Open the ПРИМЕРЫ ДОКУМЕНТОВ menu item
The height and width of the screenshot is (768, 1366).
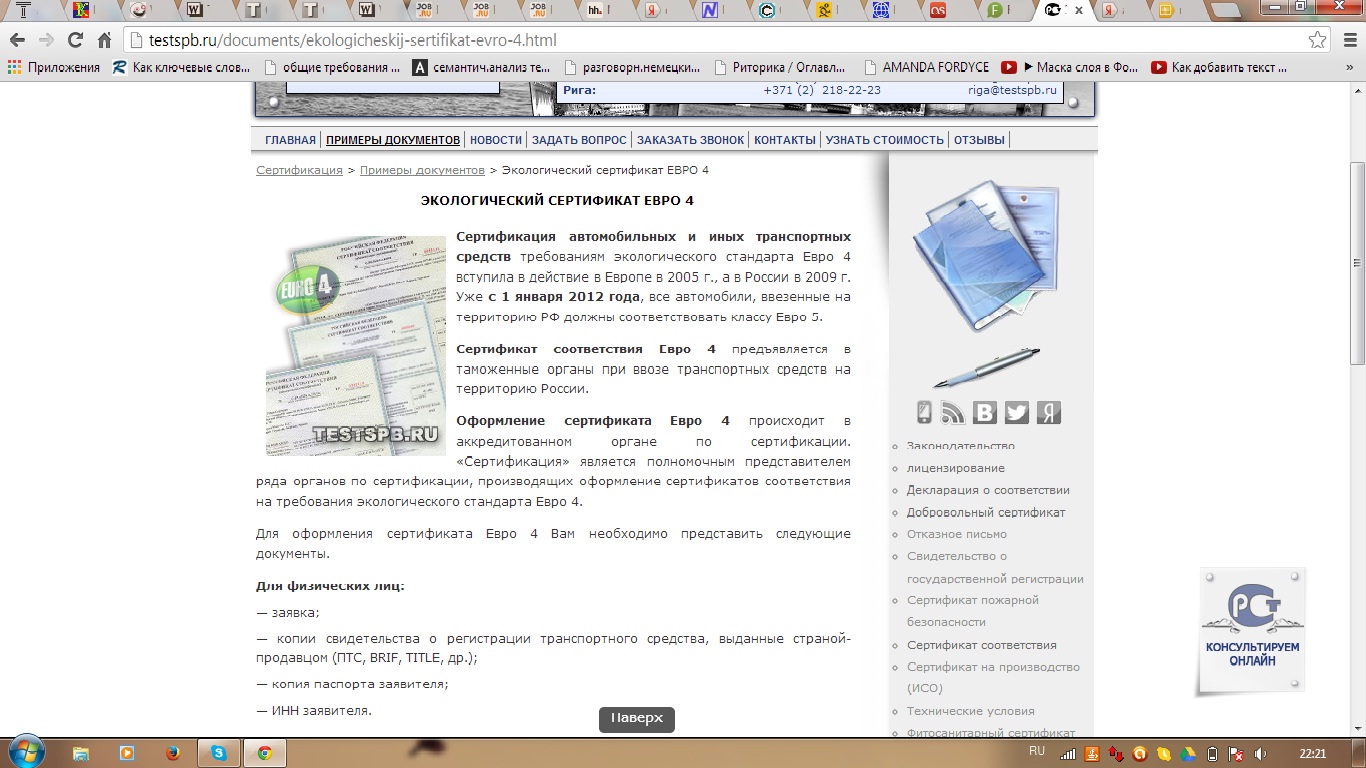click(393, 140)
